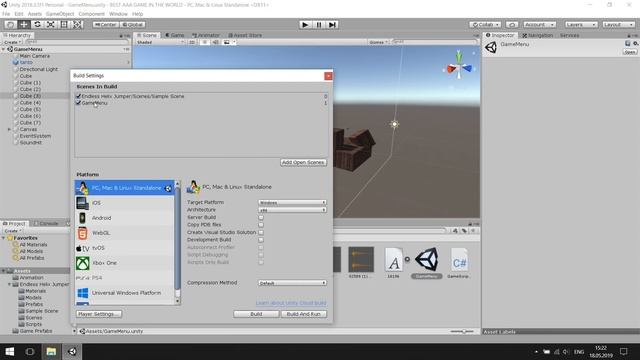This screenshot has height=360, width=640.
Task: Select Directional Light in Hierarchy
Action: click(x=39, y=69)
